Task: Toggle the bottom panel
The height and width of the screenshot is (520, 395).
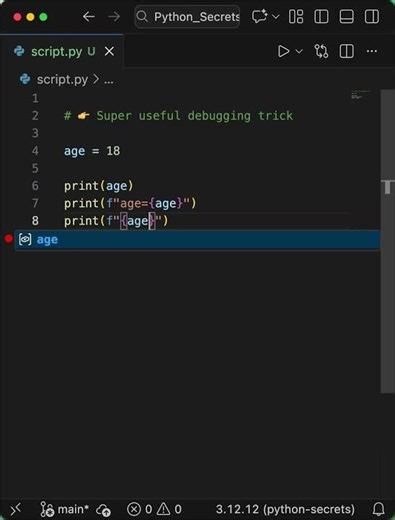Action: pos(347,16)
